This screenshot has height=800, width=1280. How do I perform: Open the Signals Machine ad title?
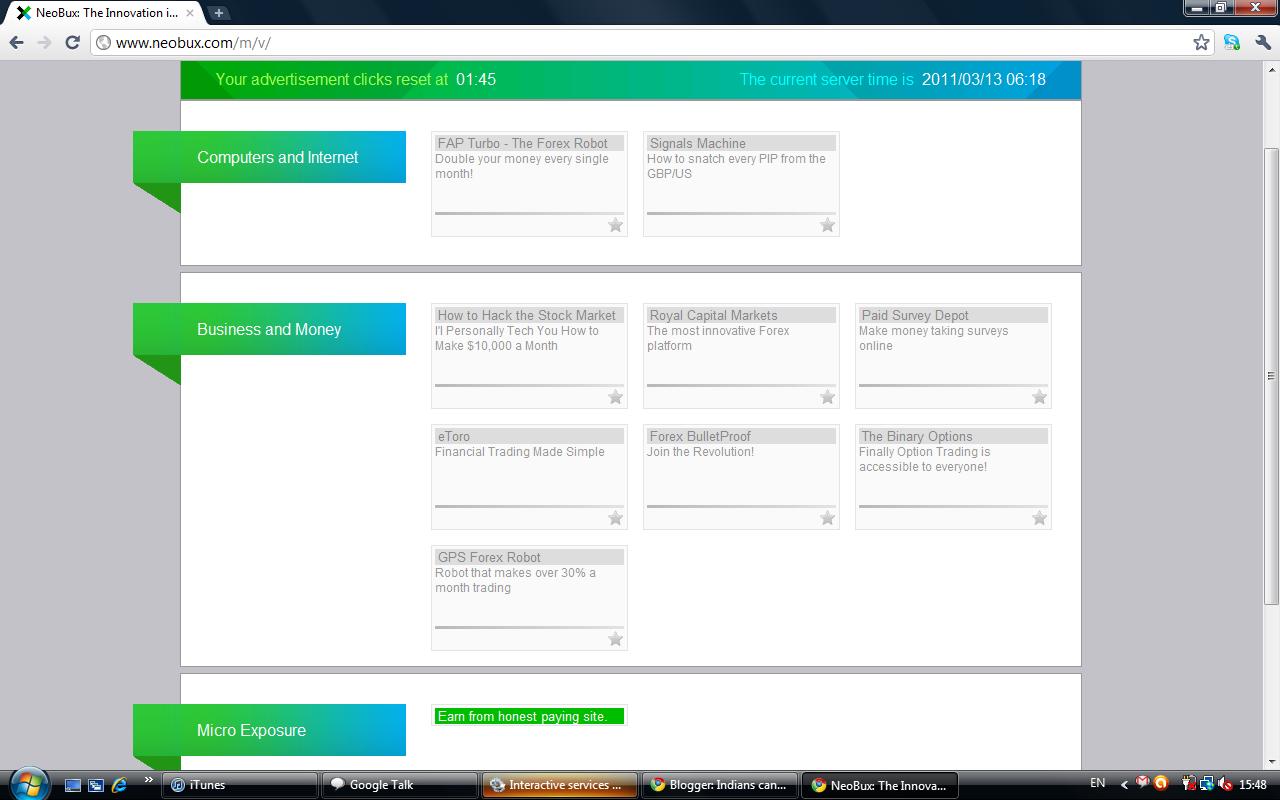(741, 143)
